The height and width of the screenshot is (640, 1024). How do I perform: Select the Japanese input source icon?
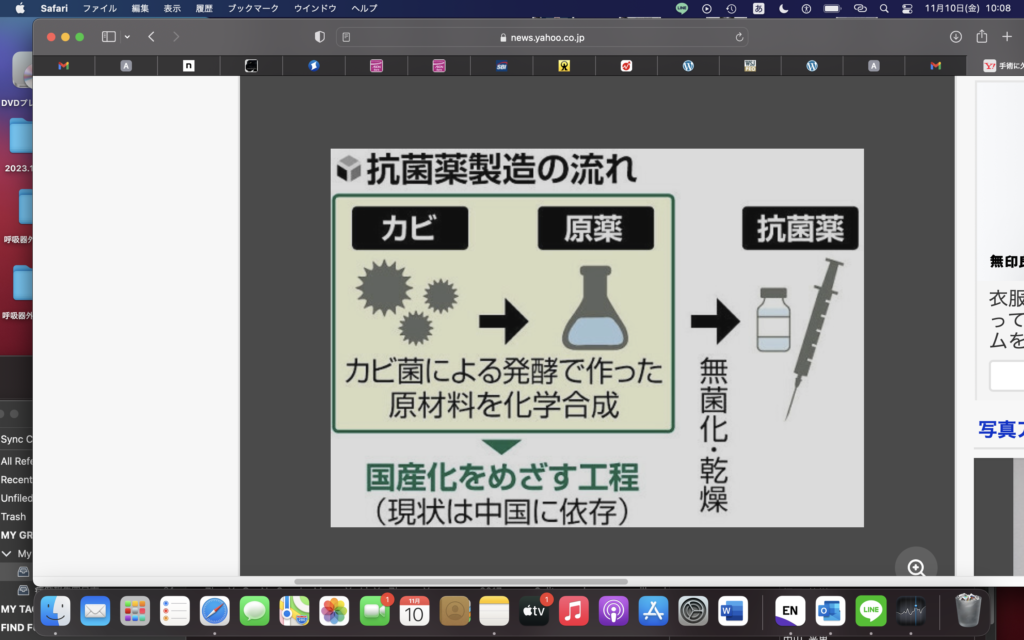coord(757,10)
